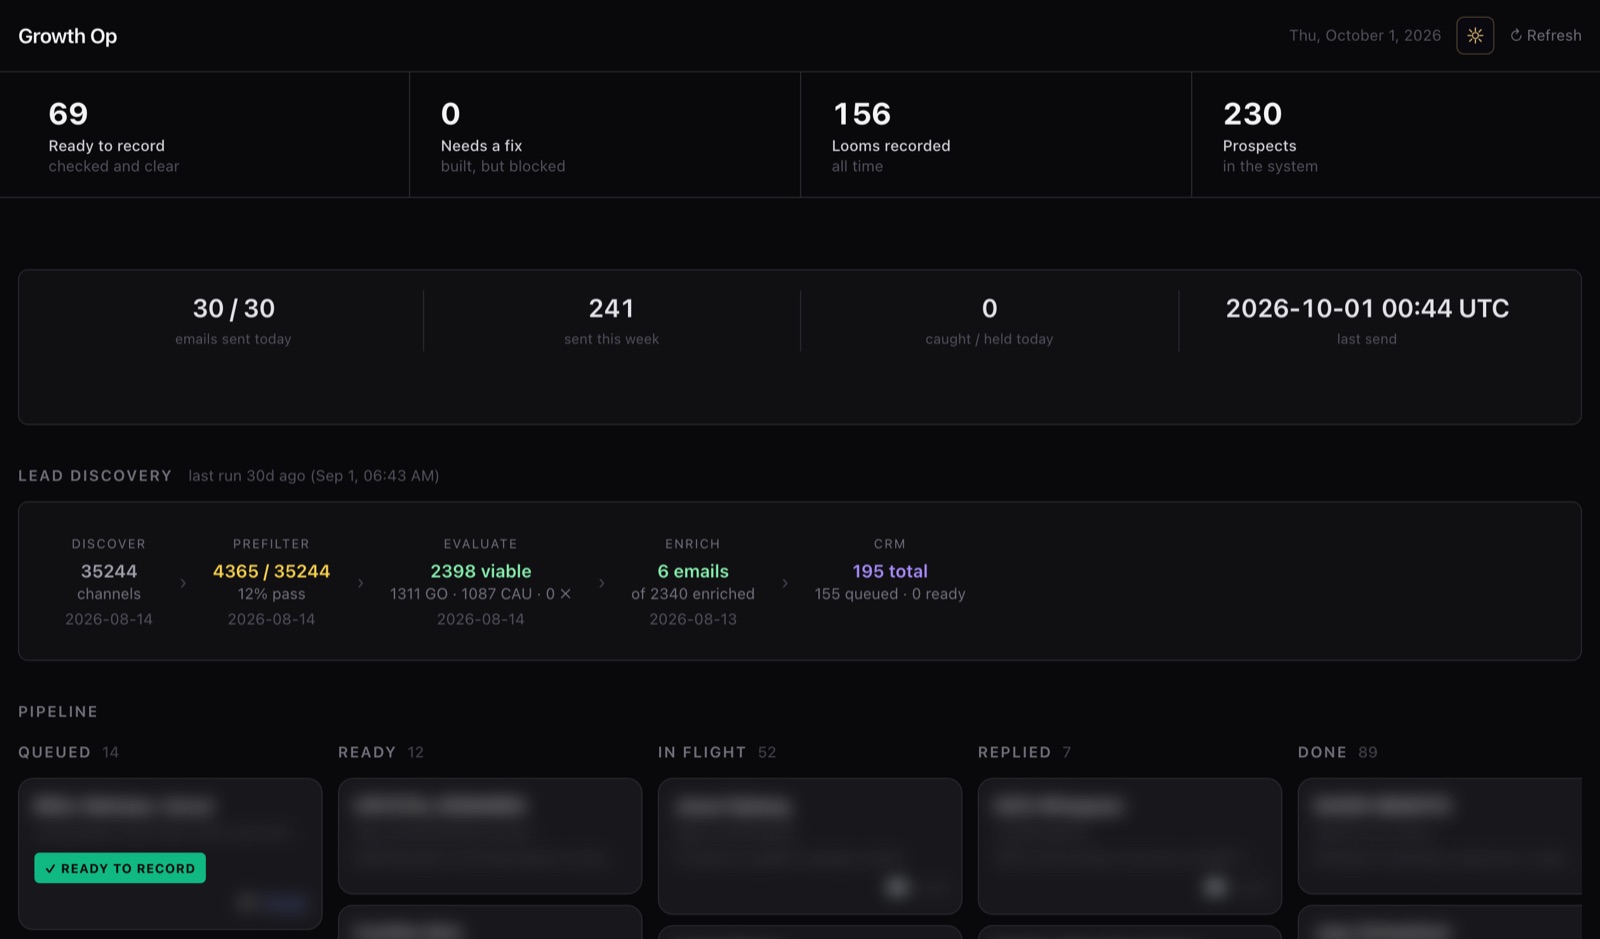Screen dimensions: 1600x939
Task: Click the chevron between Prefilter and Evaluate
Action: (361, 582)
